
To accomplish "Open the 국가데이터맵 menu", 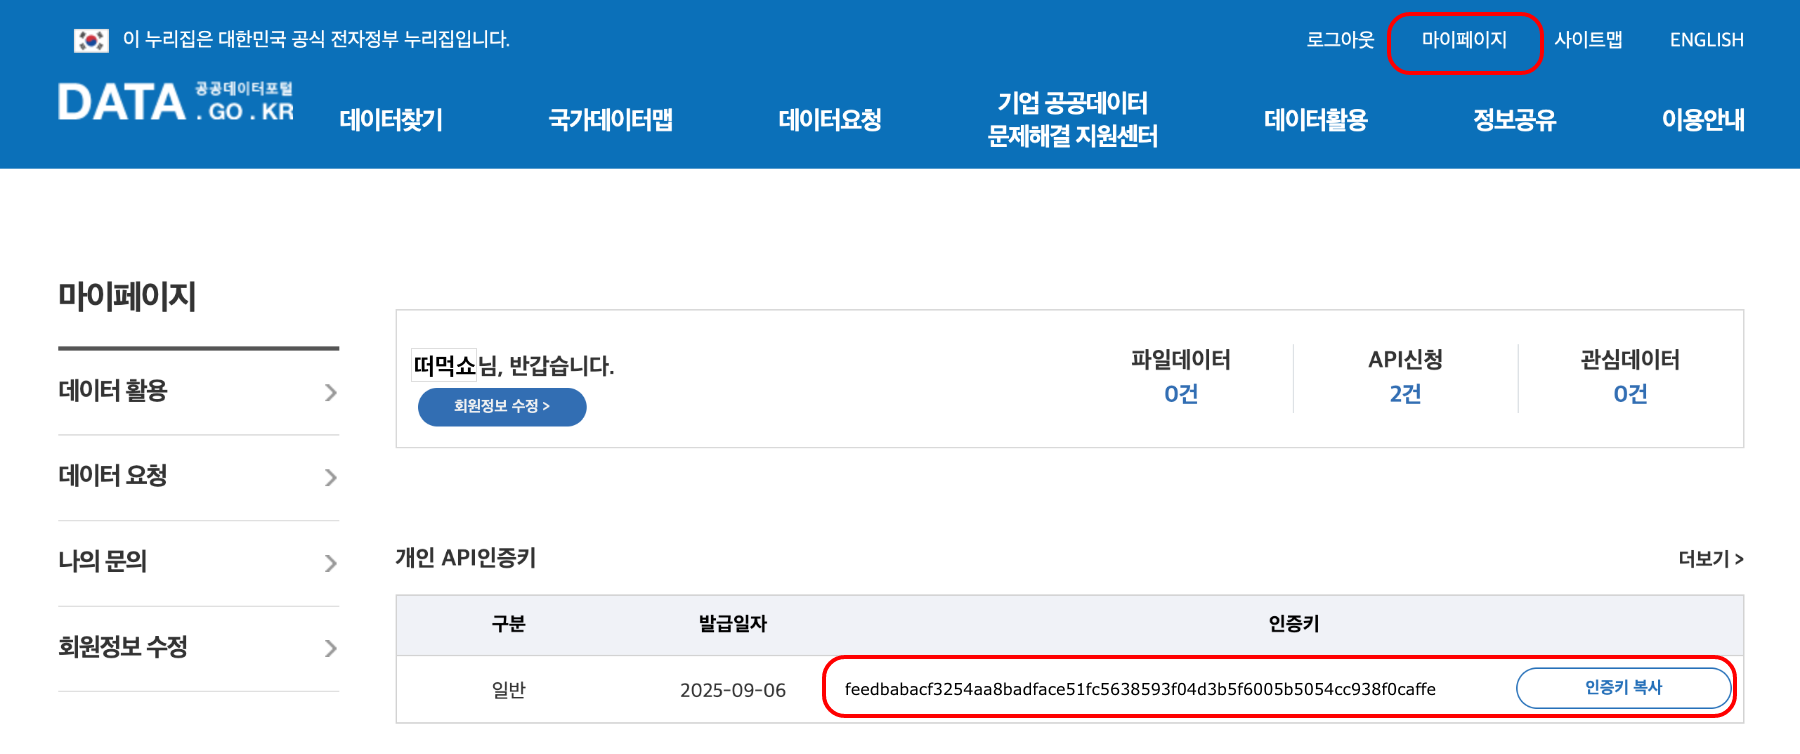I will coord(610,120).
